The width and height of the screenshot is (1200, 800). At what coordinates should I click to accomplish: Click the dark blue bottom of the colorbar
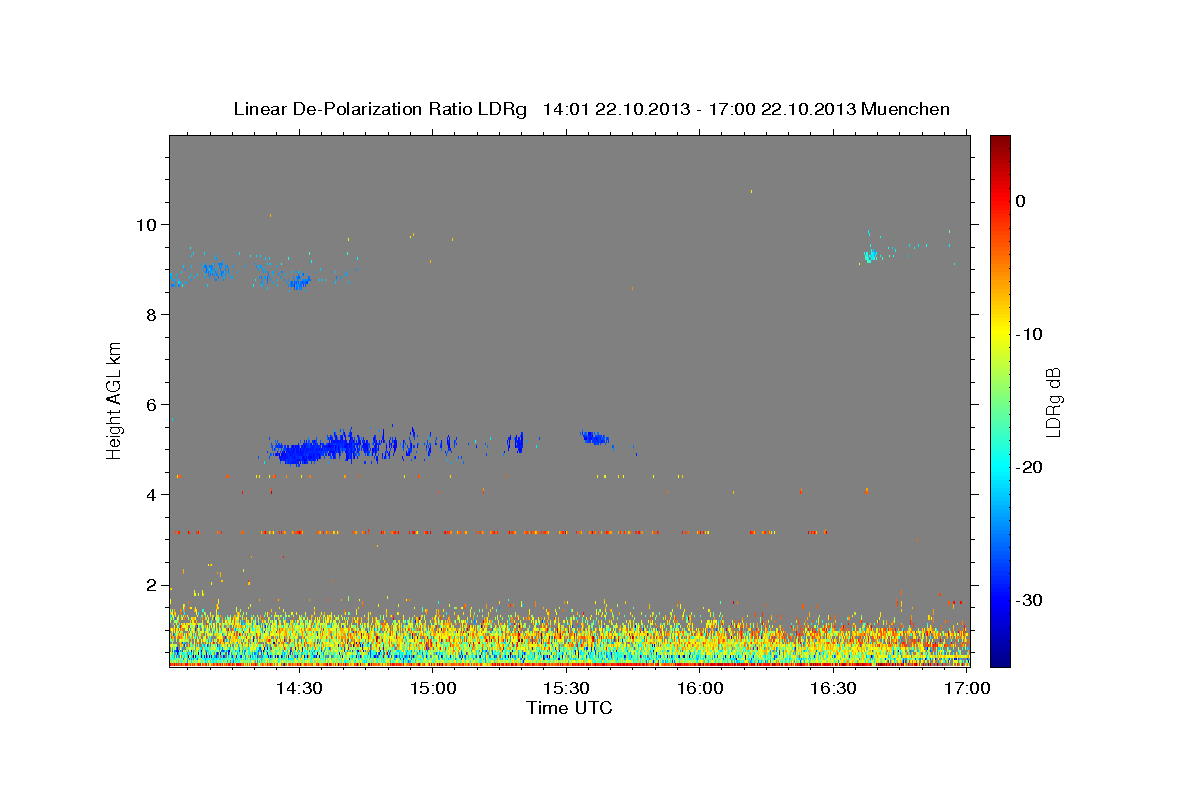pyautogui.click(x=1000, y=657)
